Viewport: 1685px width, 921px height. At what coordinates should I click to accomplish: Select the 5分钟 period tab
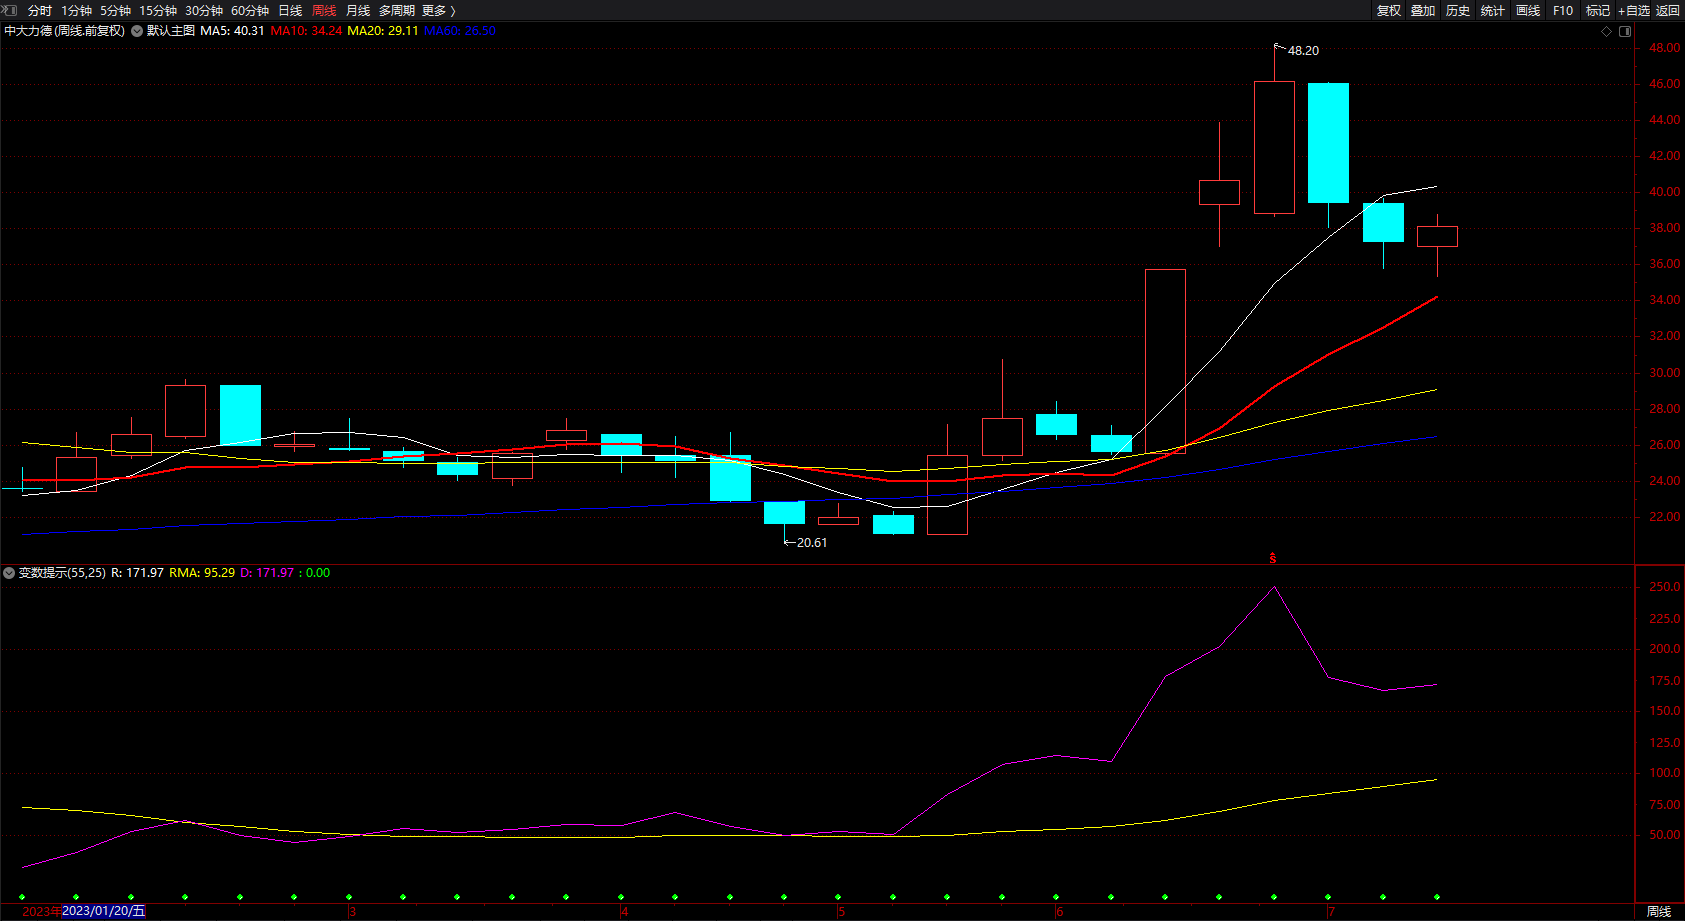(x=115, y=10)
